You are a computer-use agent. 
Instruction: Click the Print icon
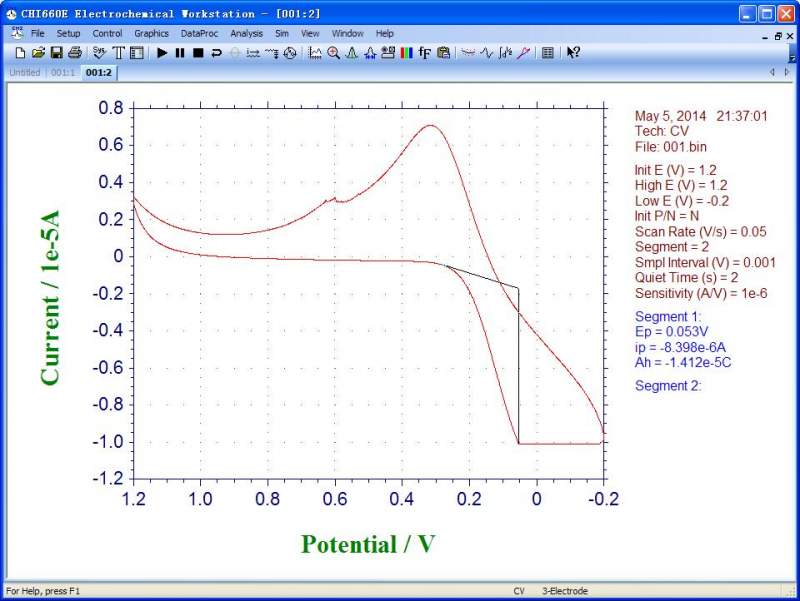click(75, 53)
